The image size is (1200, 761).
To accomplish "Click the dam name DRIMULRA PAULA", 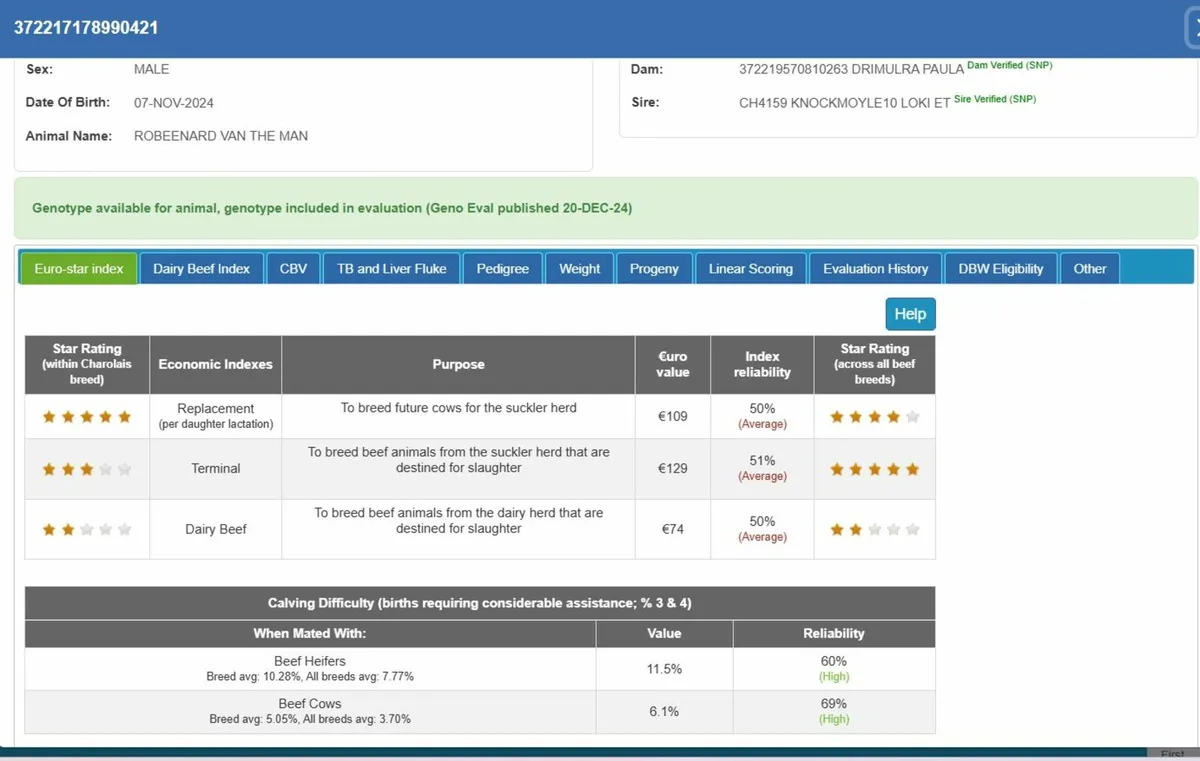I will (x=908, y=70).
